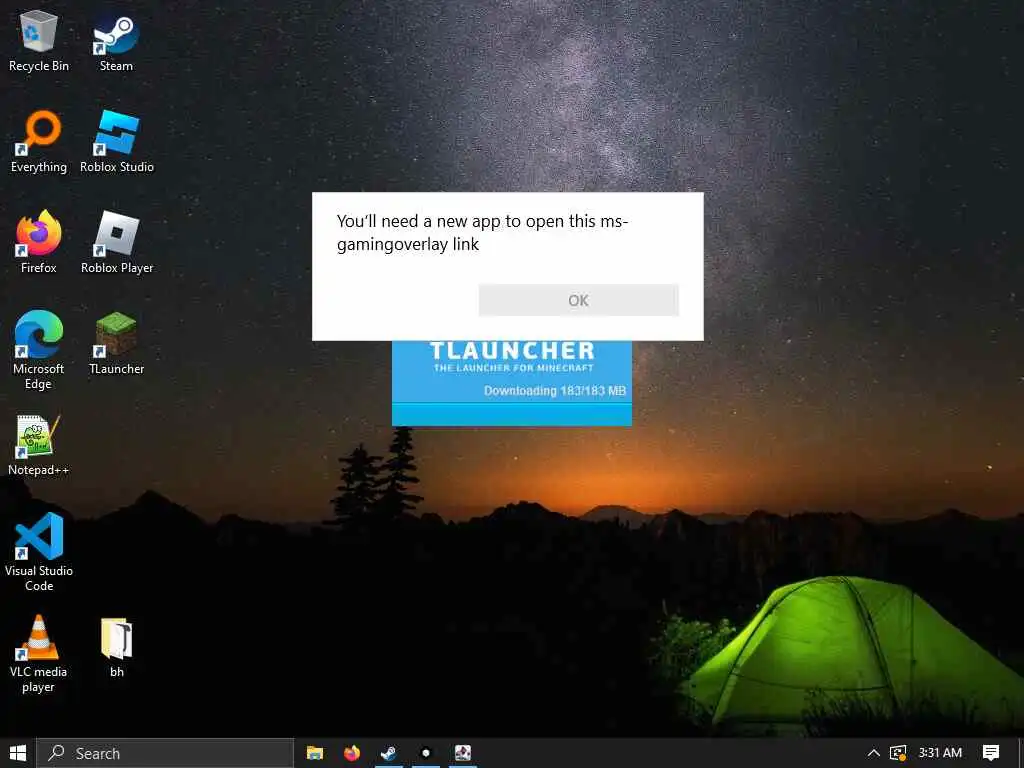
Task: Switch to the last running taskbar app
Action: [x=463, y=753]
